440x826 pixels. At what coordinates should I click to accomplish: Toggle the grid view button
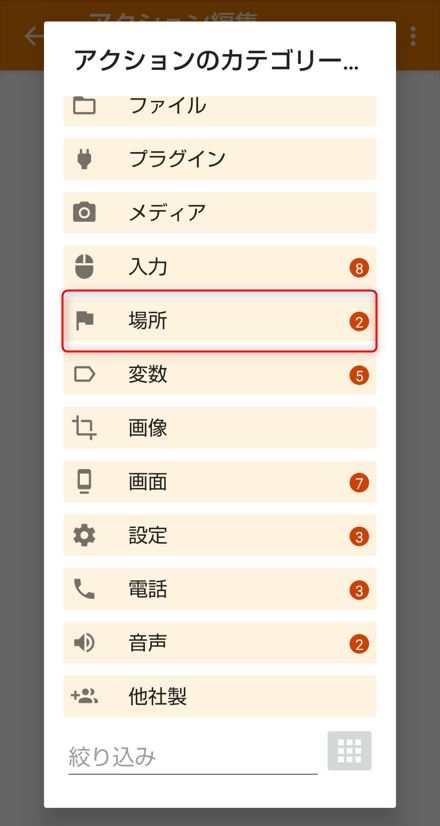click(349, 751)
